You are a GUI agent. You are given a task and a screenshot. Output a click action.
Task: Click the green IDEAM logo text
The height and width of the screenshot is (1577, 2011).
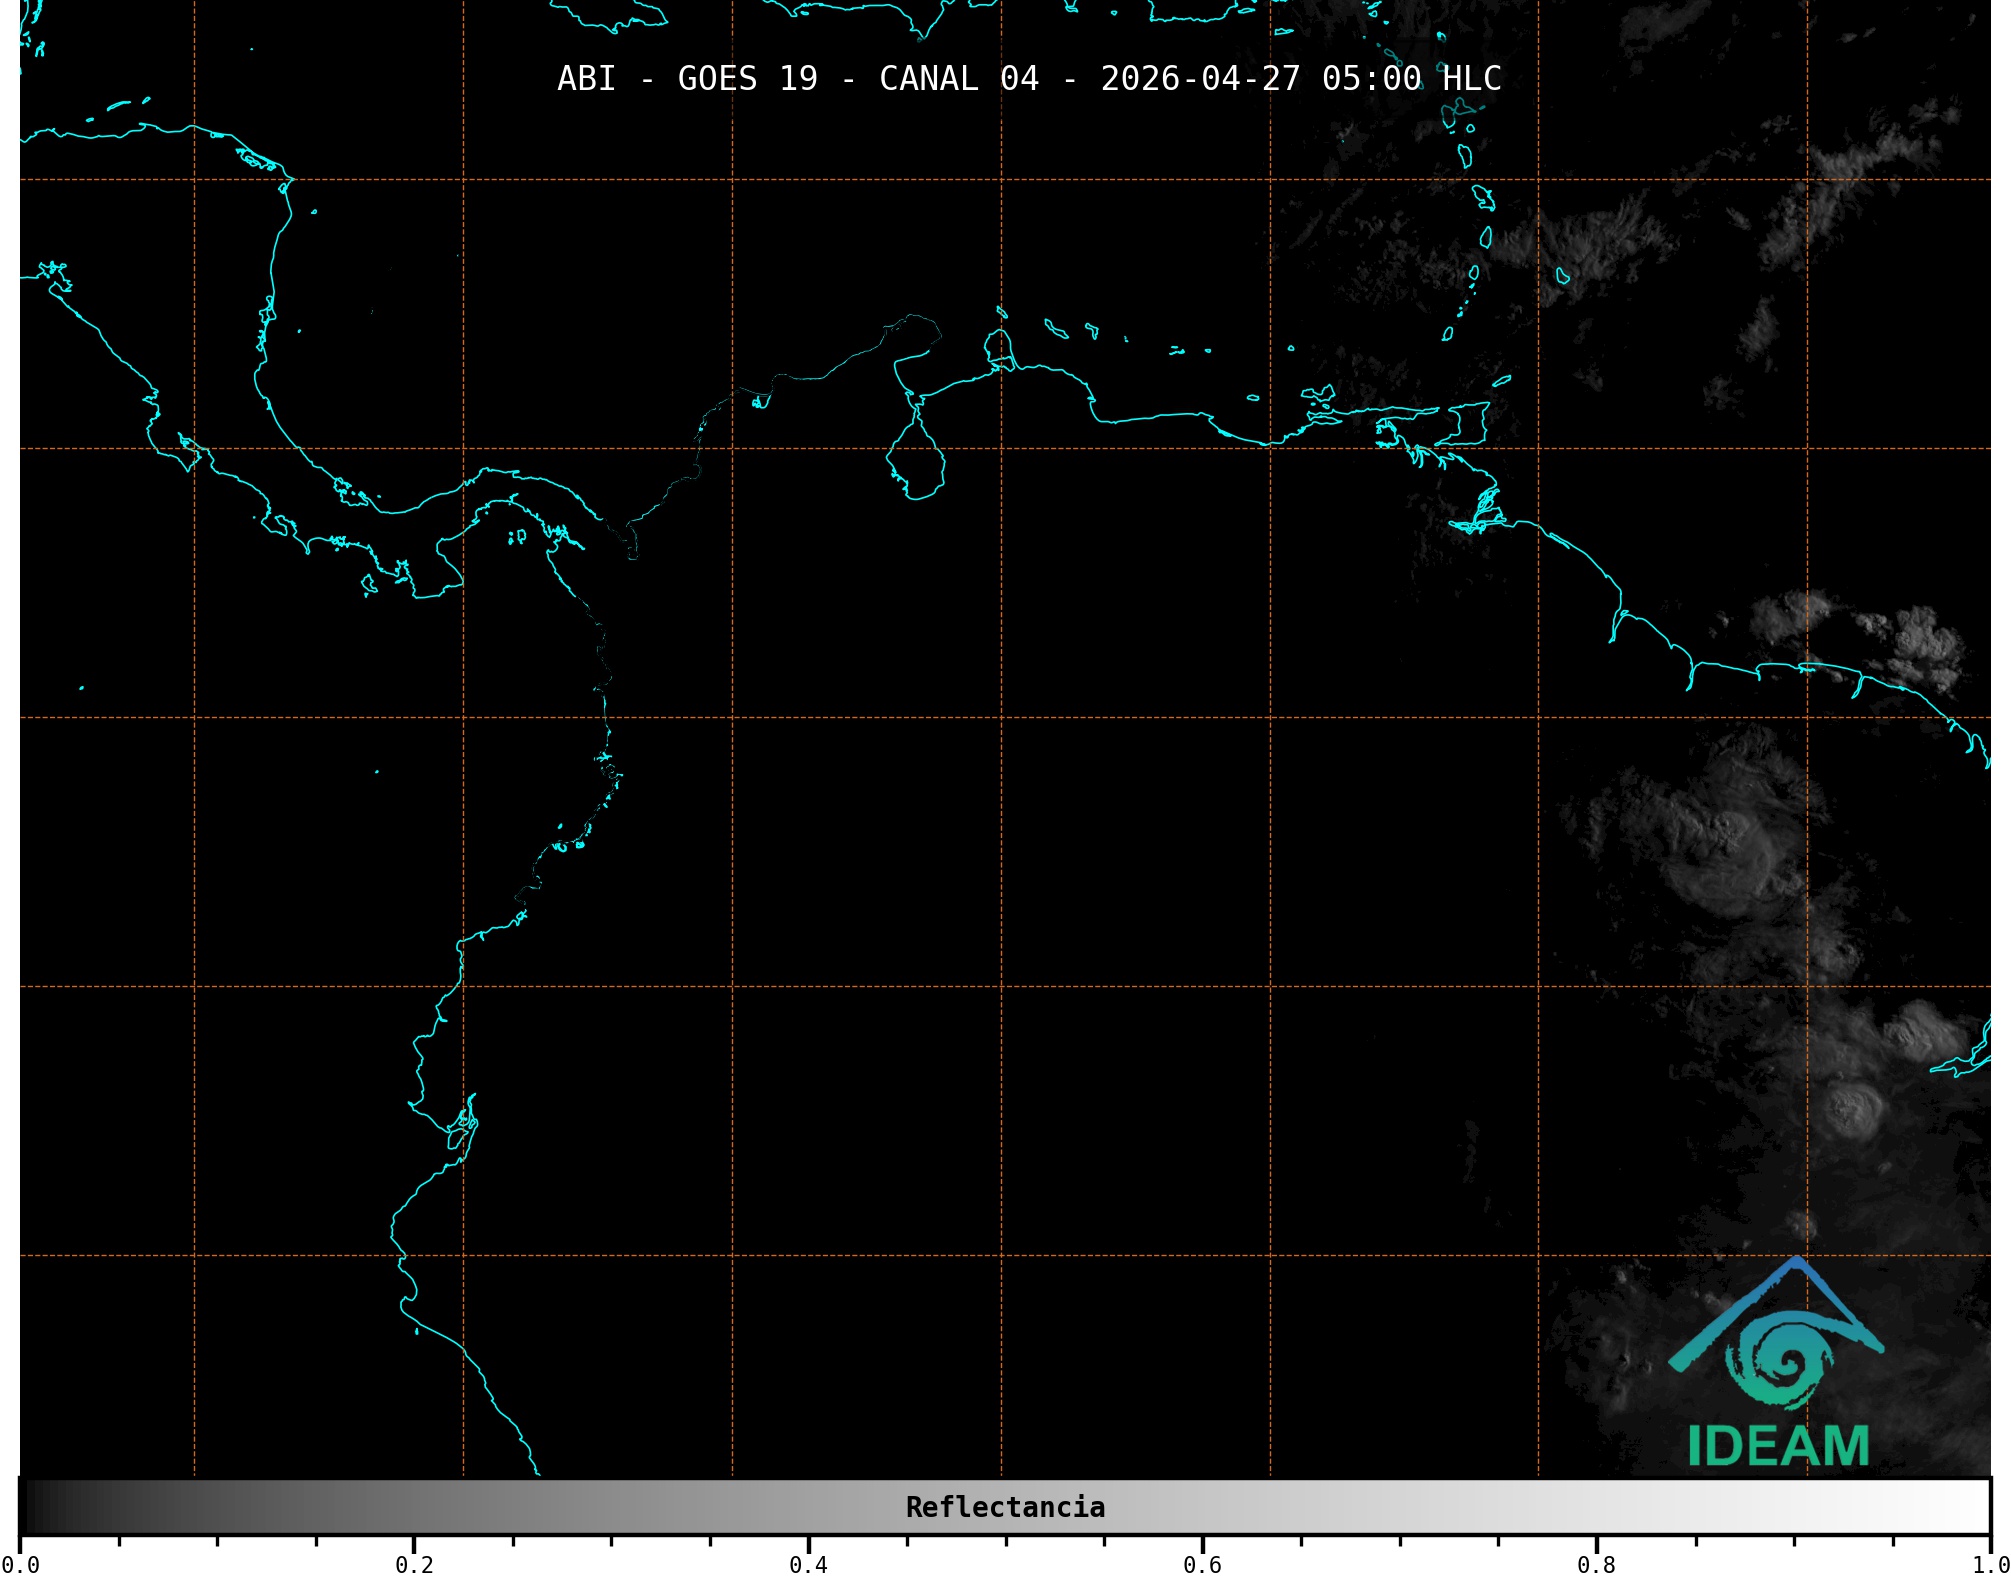[1778, 1447]
